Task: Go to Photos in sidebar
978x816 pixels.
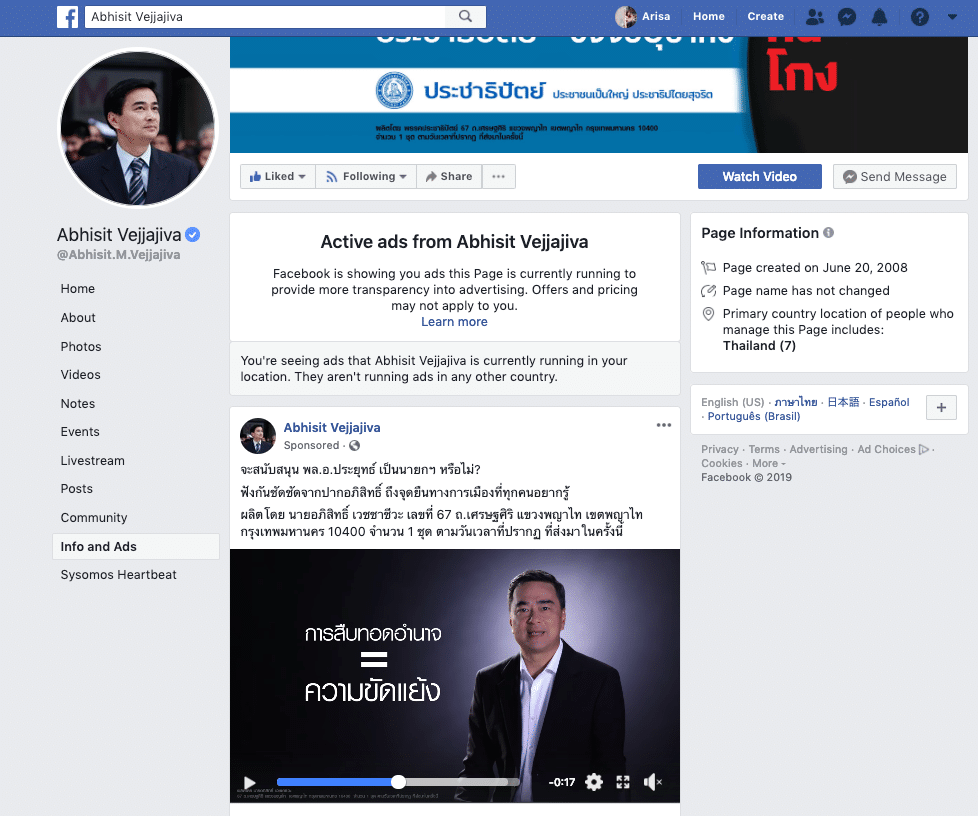Action: click(x=81, y=347)
